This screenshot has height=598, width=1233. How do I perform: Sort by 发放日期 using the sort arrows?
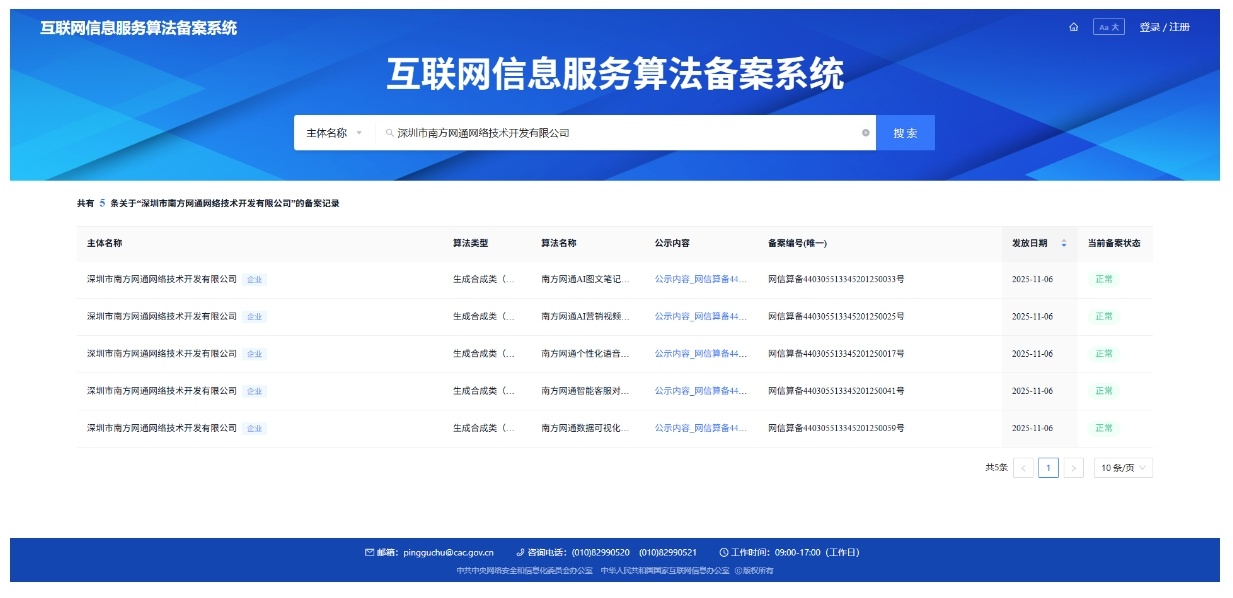tap(1064, 243)
